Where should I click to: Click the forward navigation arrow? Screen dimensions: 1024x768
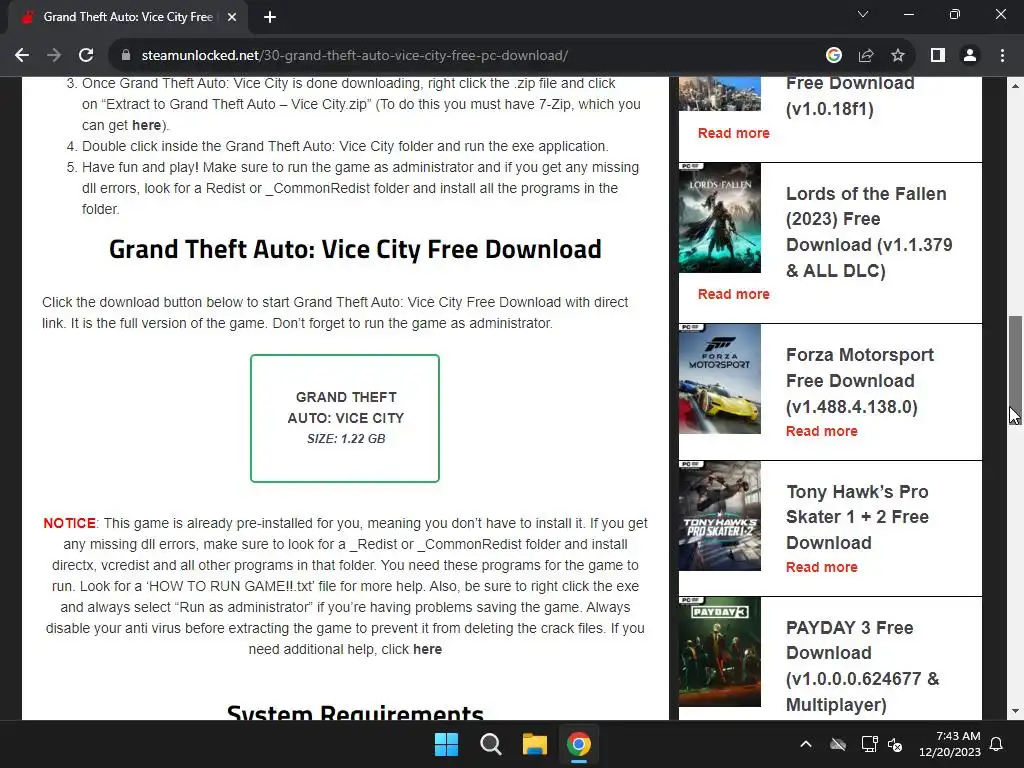tap(54, 56)
